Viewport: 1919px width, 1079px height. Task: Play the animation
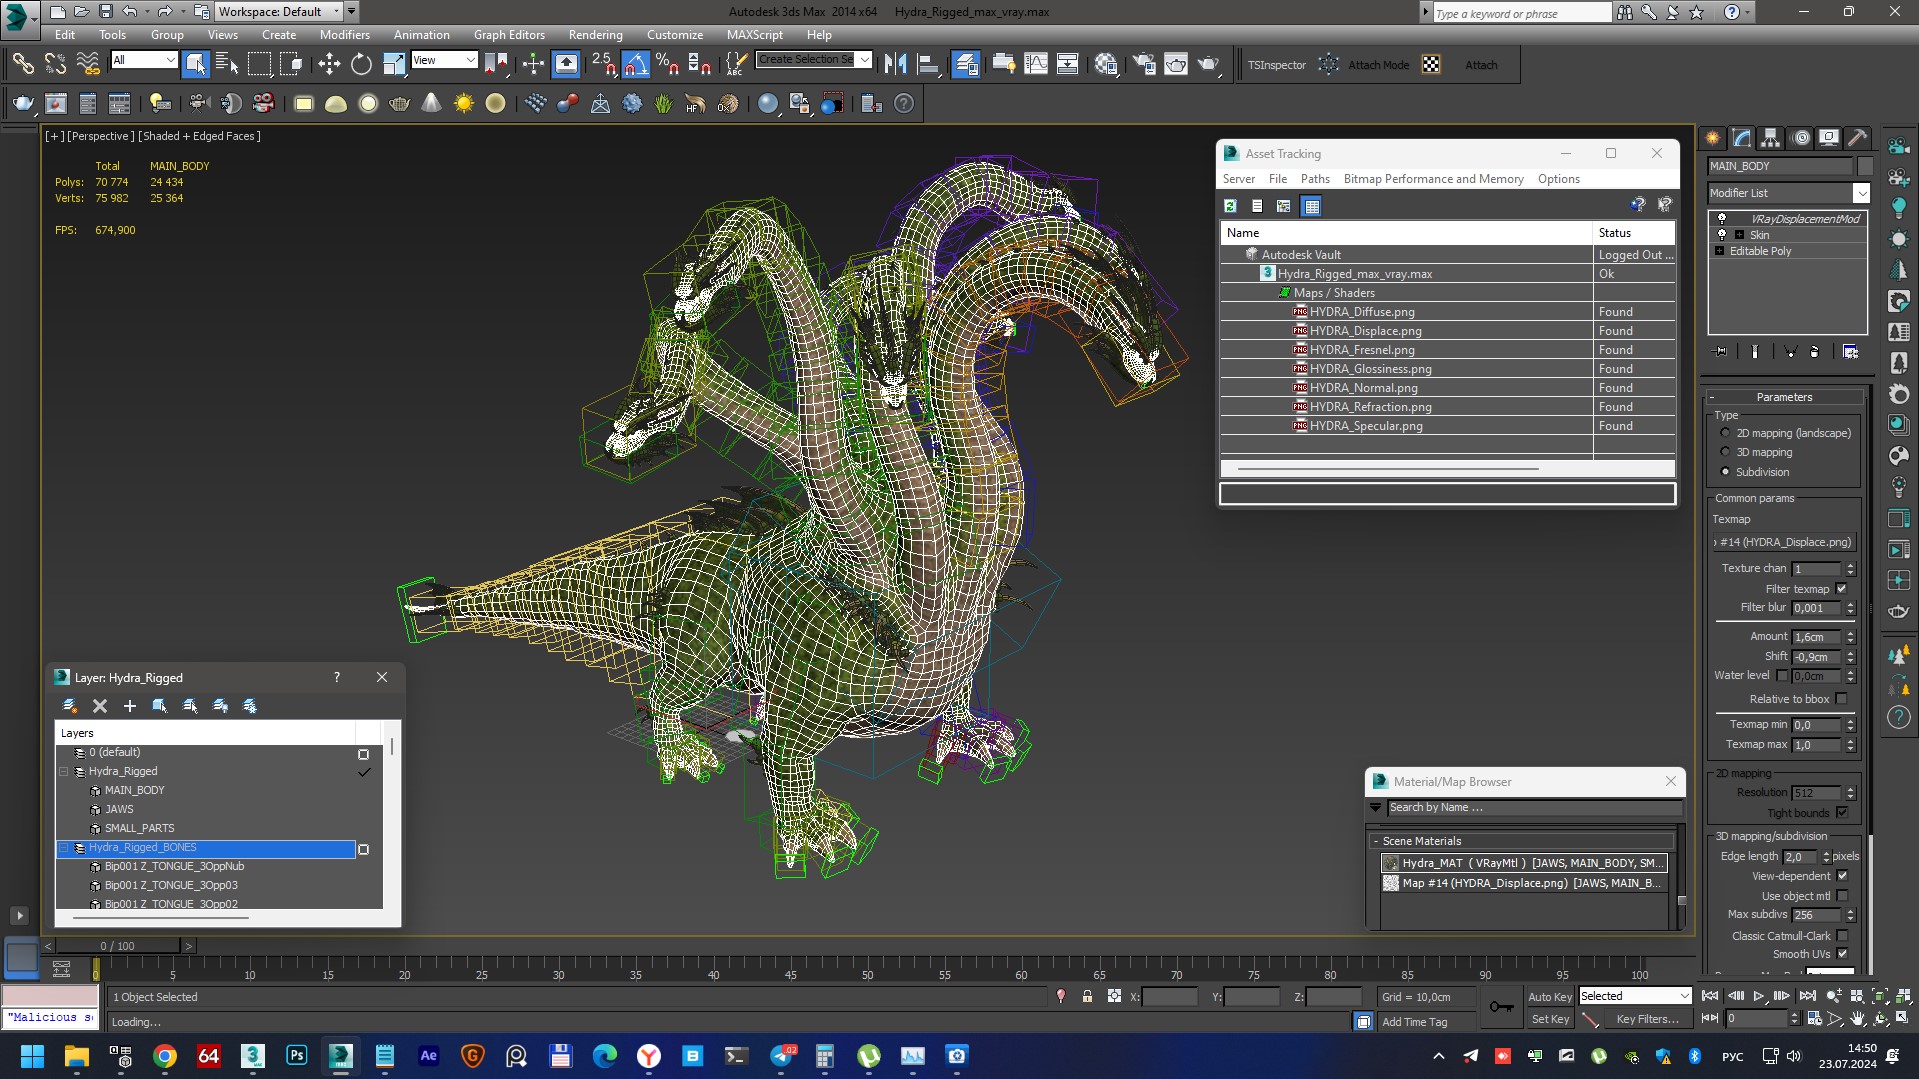[1758, 996]
